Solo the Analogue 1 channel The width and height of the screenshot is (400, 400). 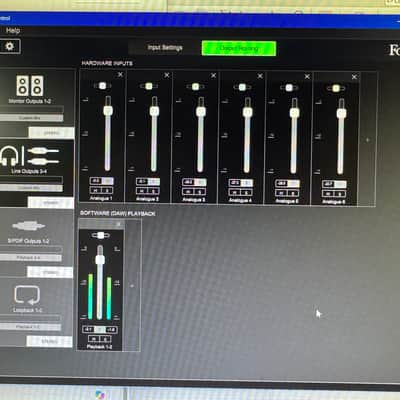click(107, 190)
